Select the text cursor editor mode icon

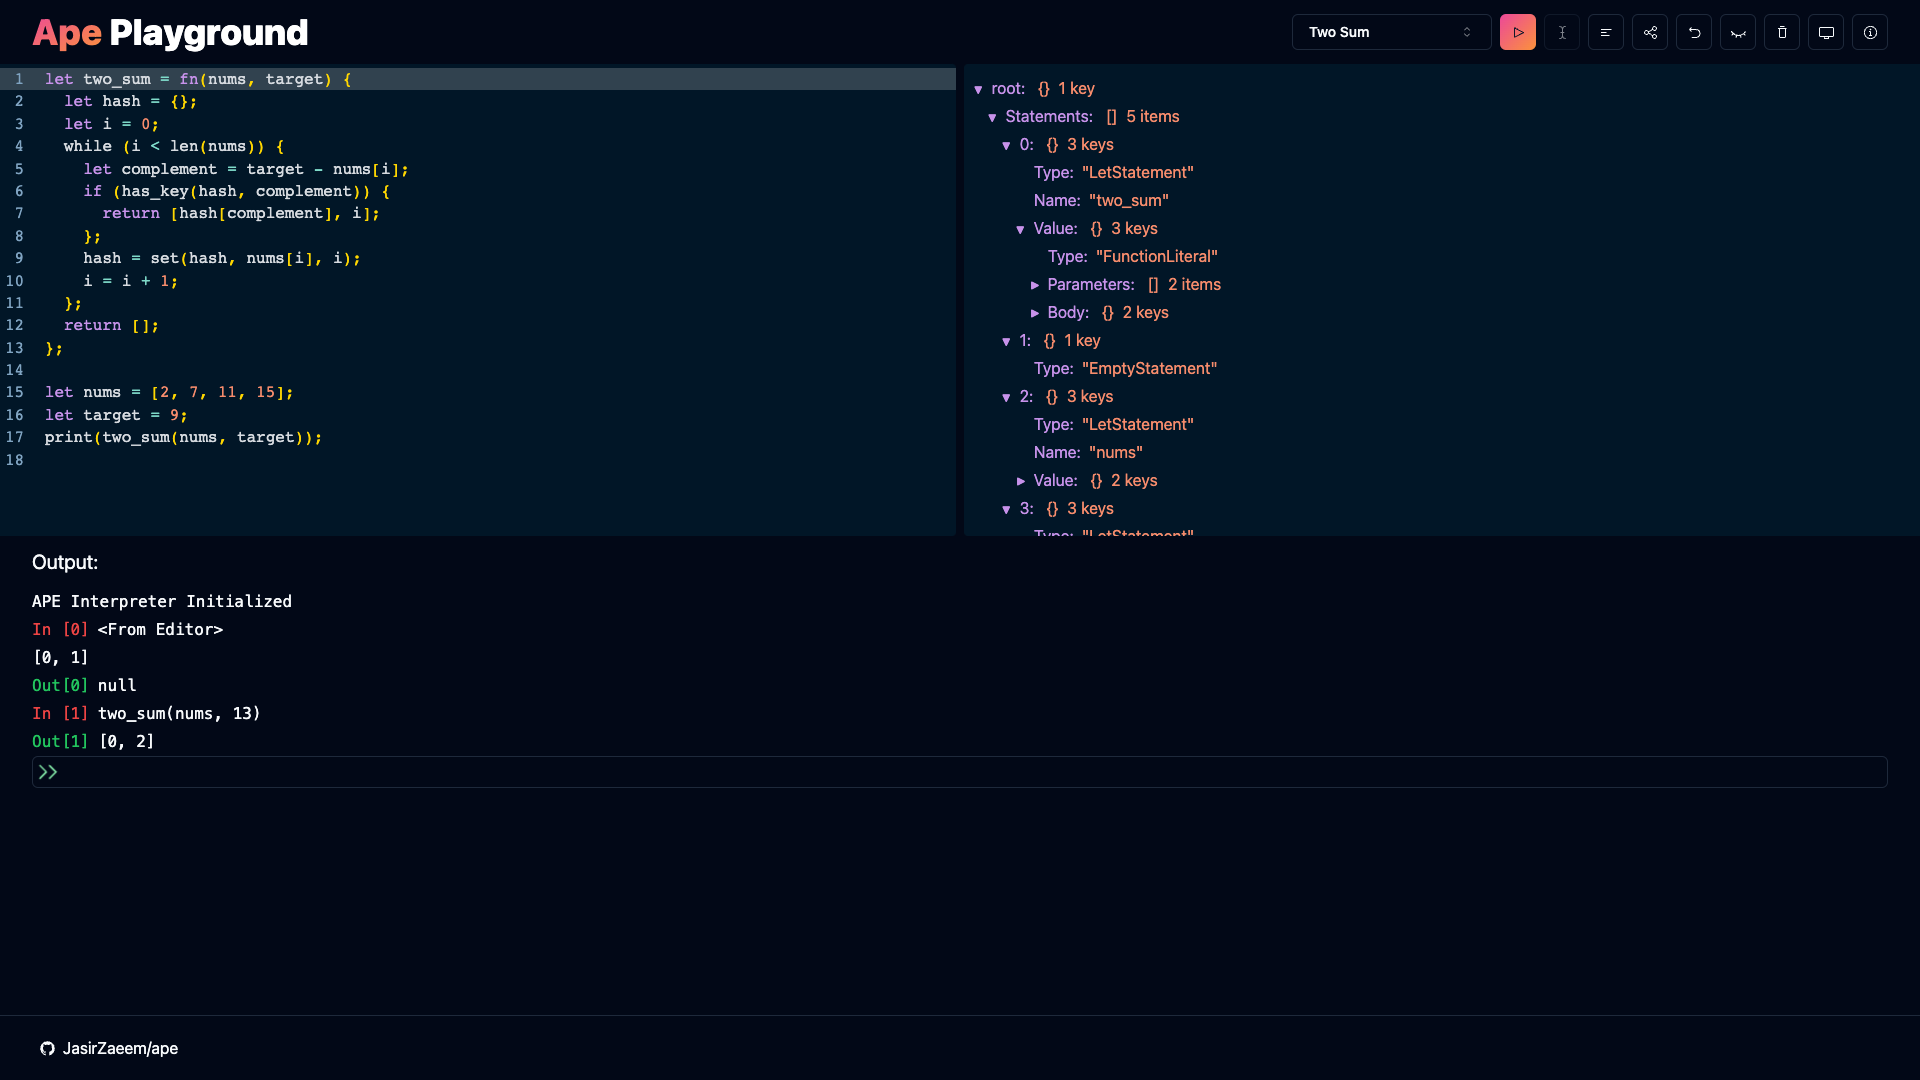[1562, 32]
